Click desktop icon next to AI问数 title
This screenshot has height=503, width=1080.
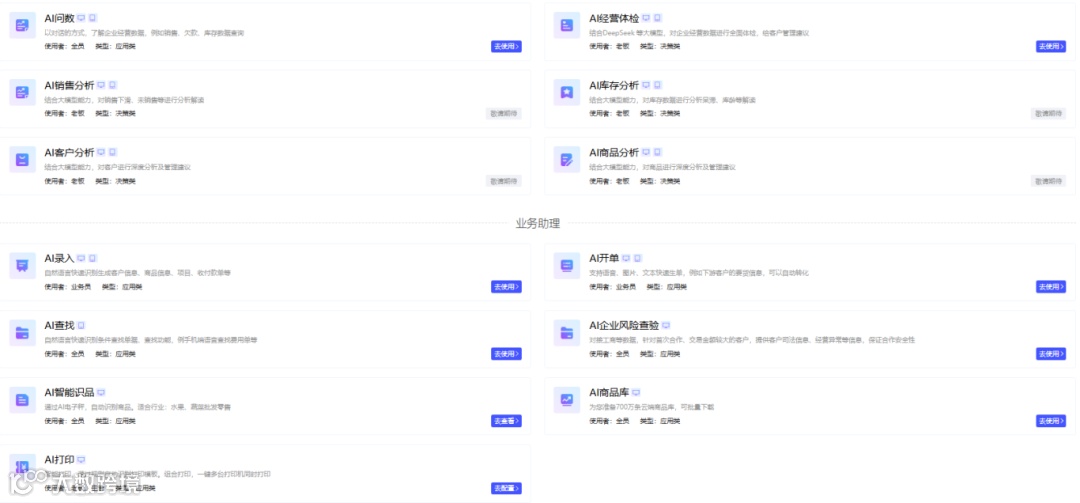[81, 19]
